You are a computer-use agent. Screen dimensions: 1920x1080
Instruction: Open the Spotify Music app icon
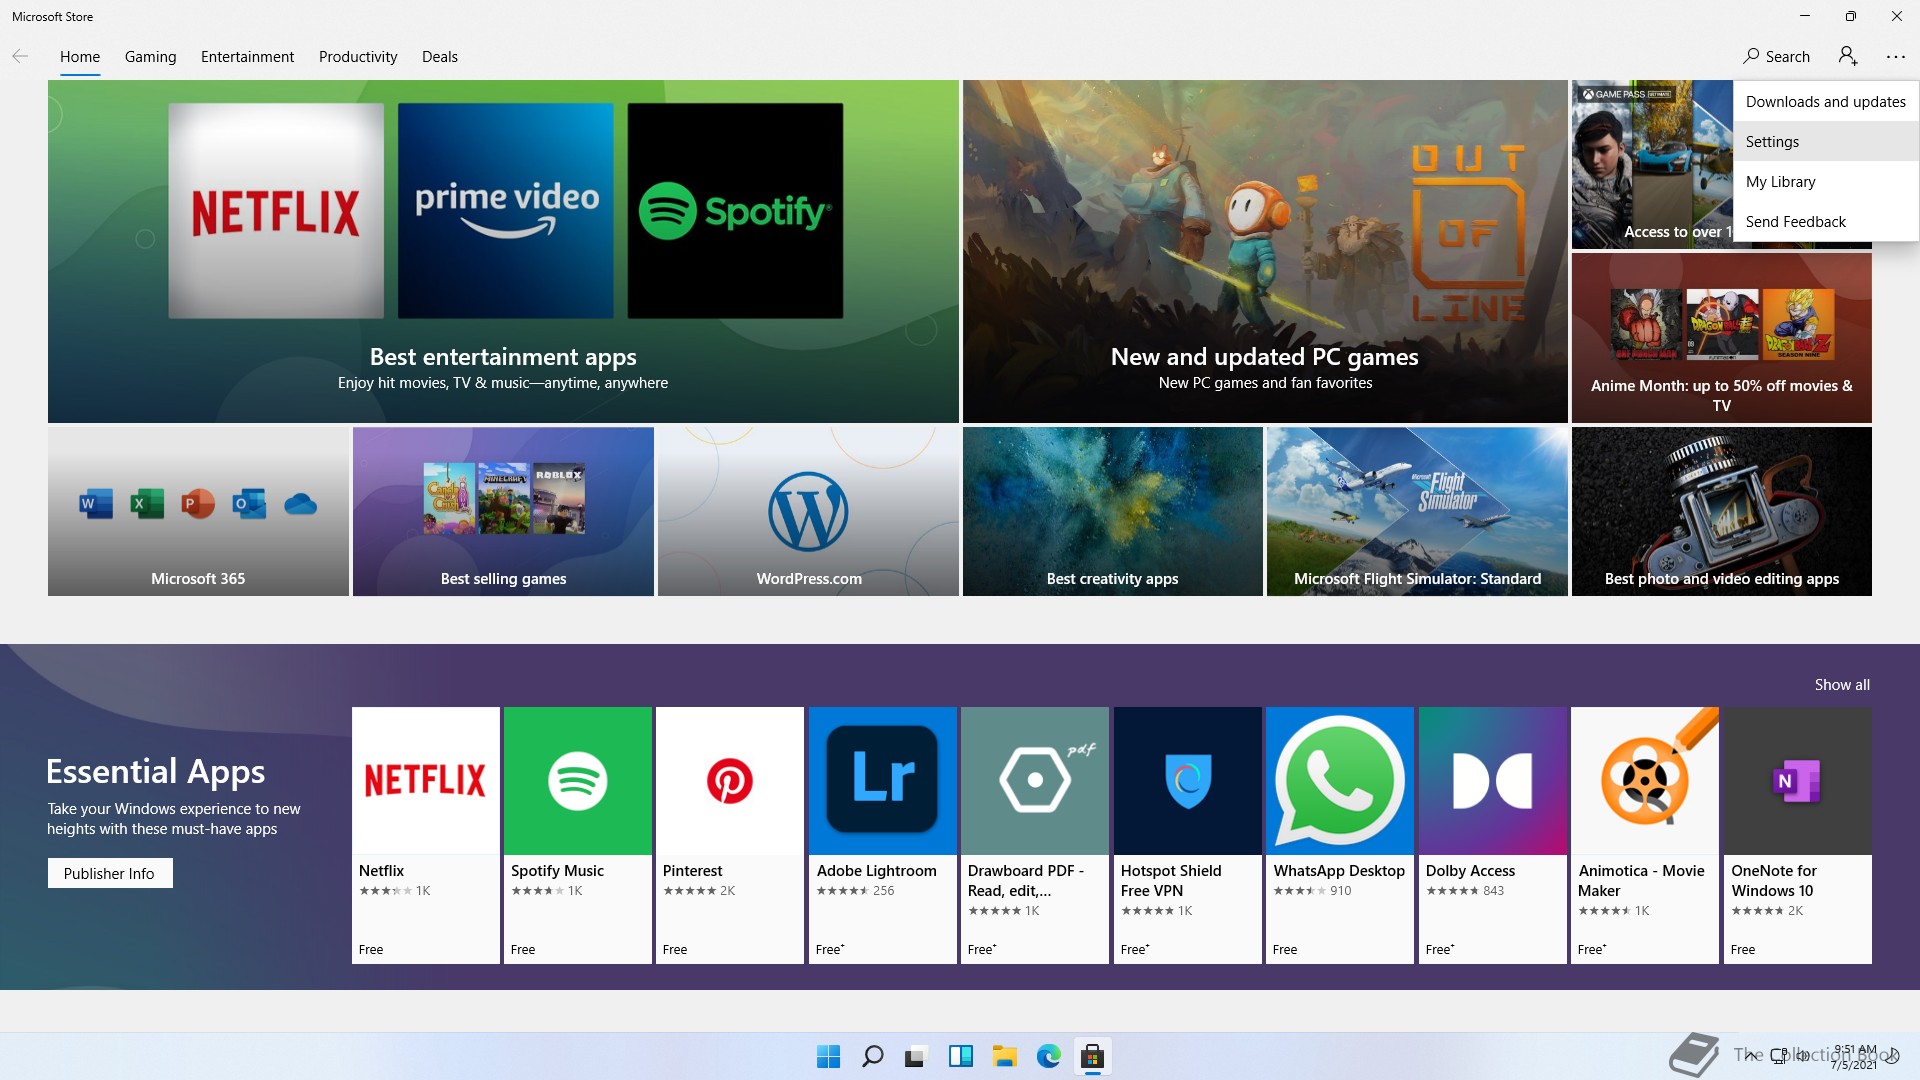(578, 781)
